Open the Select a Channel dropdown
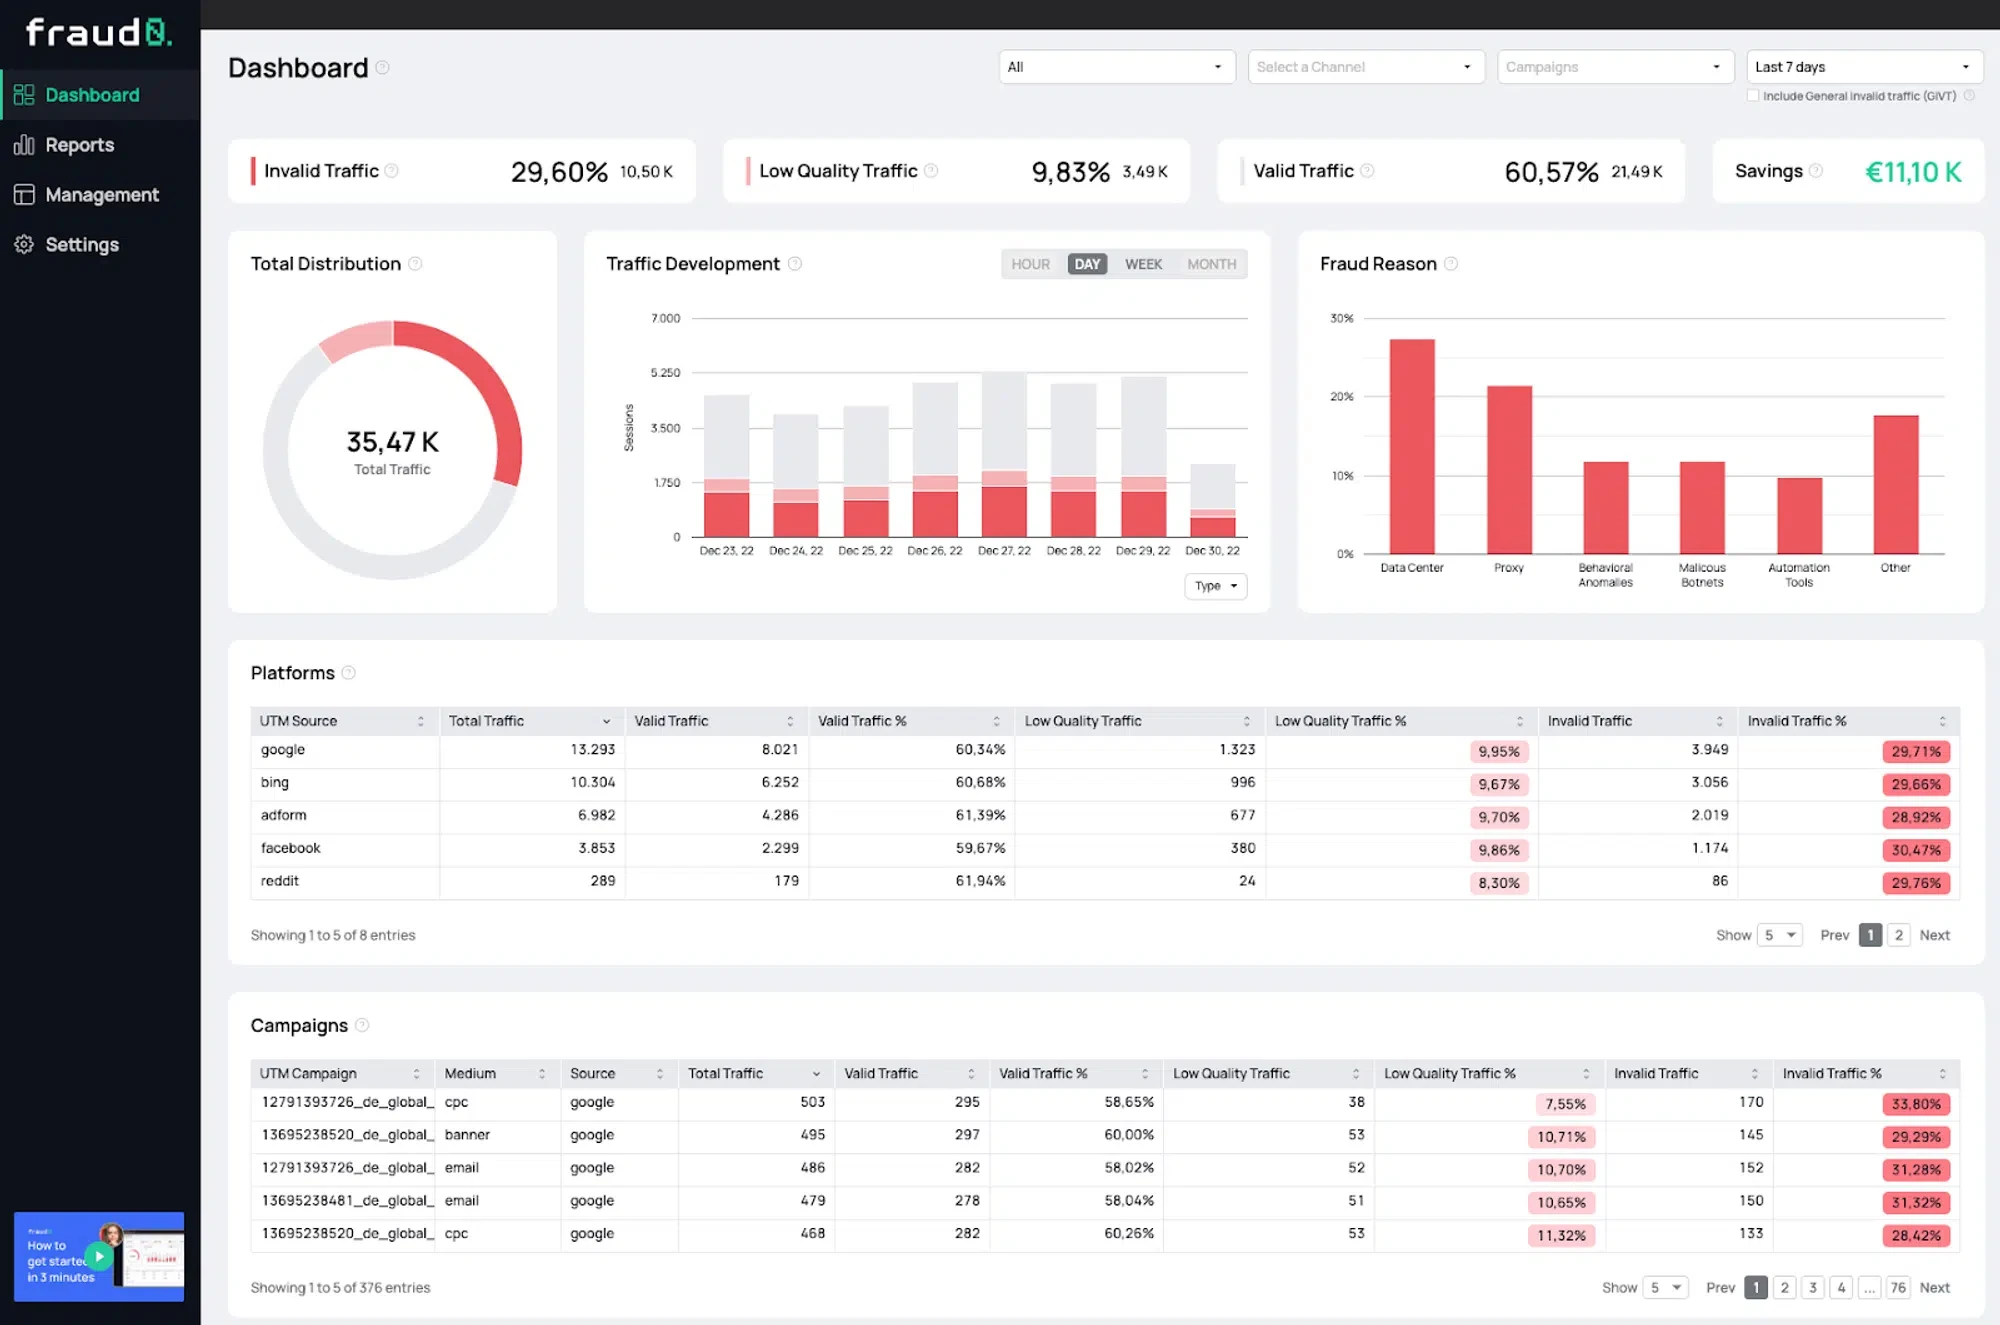 point(1366,66)
